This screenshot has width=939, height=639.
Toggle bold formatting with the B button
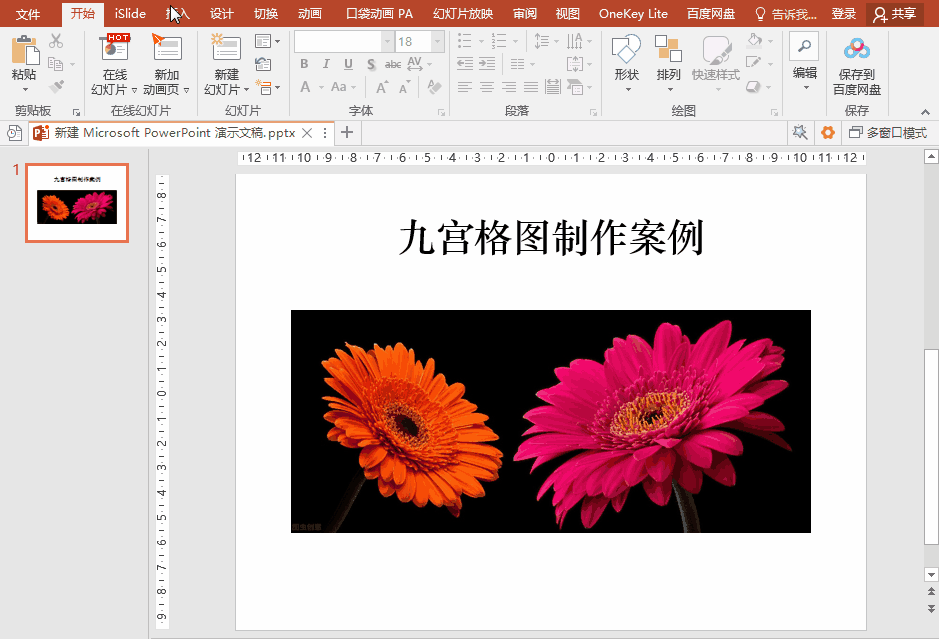[x=303, y=63]
